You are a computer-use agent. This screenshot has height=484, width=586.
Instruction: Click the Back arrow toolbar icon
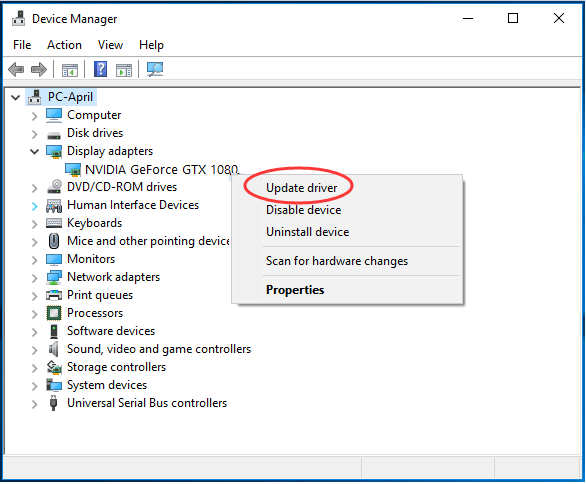(x=16, y=70)
